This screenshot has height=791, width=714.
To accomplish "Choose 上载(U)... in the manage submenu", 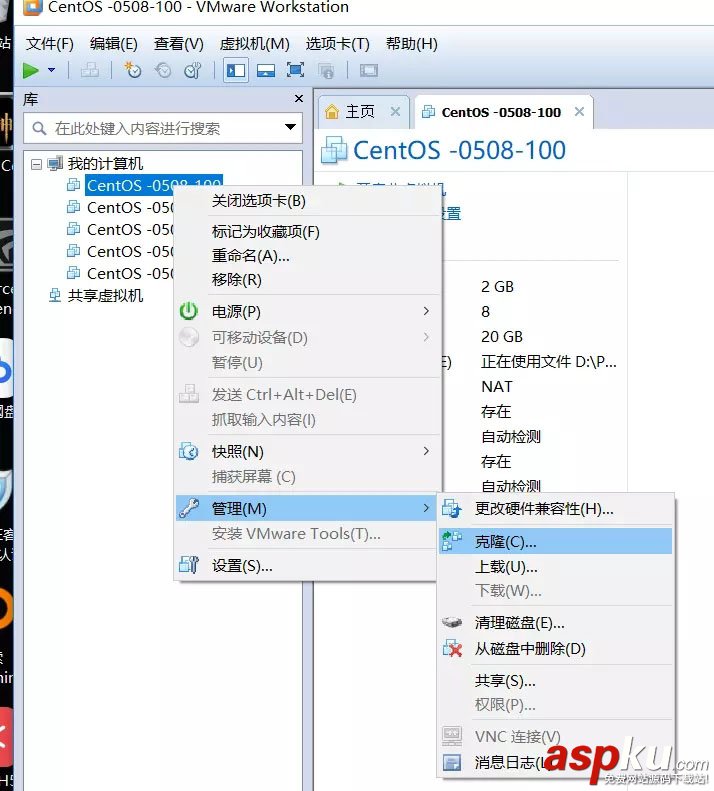I will [x=555, y=567].
